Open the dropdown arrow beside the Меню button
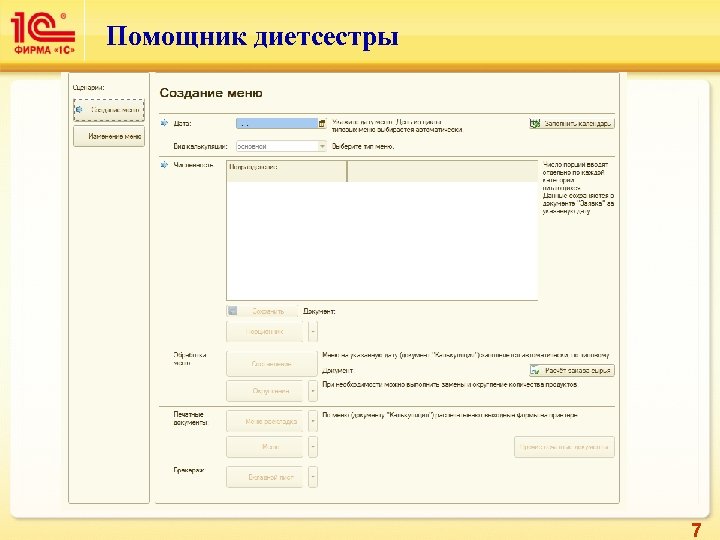 [x=313, y=447]
